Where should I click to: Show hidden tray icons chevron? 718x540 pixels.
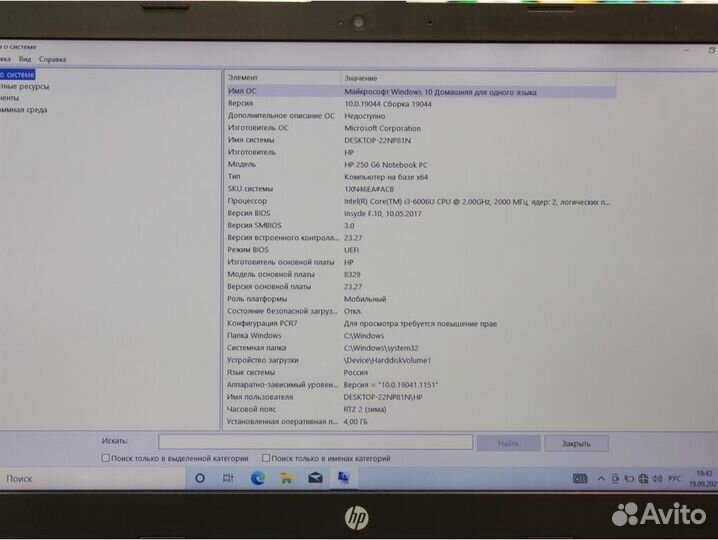(x=601, y=479)
